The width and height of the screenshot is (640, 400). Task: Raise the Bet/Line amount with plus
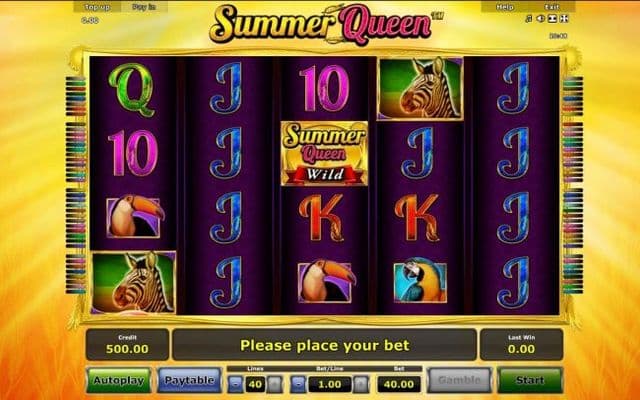[x=361, y=384]
